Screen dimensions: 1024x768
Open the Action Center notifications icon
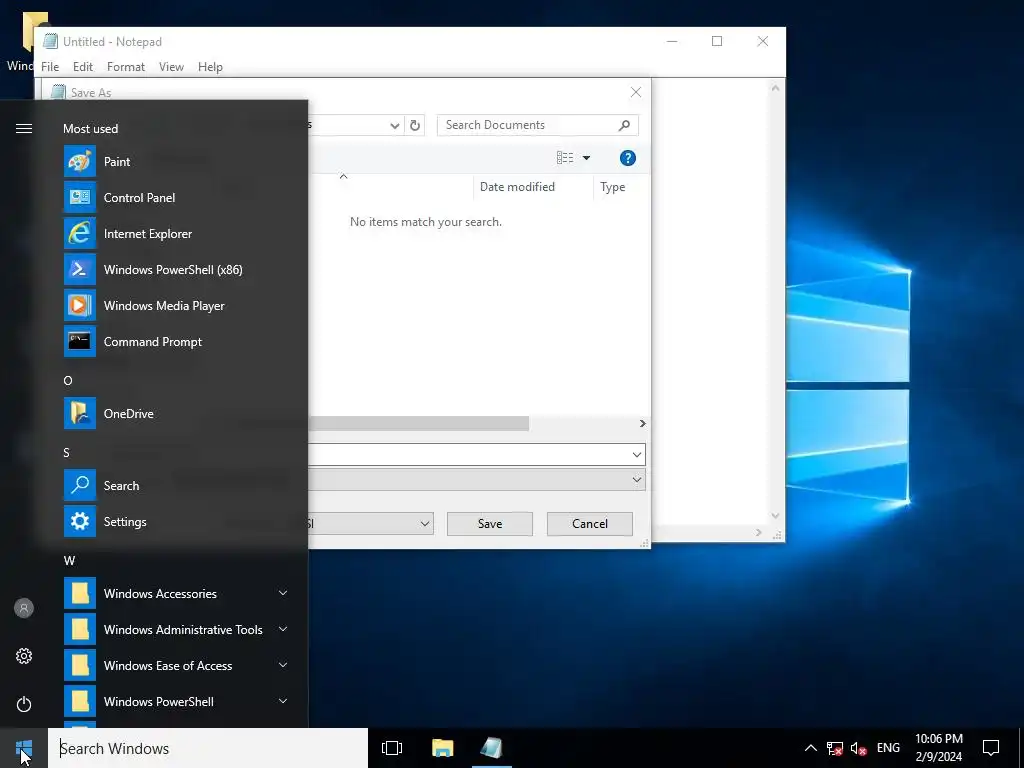click(991, 748)
